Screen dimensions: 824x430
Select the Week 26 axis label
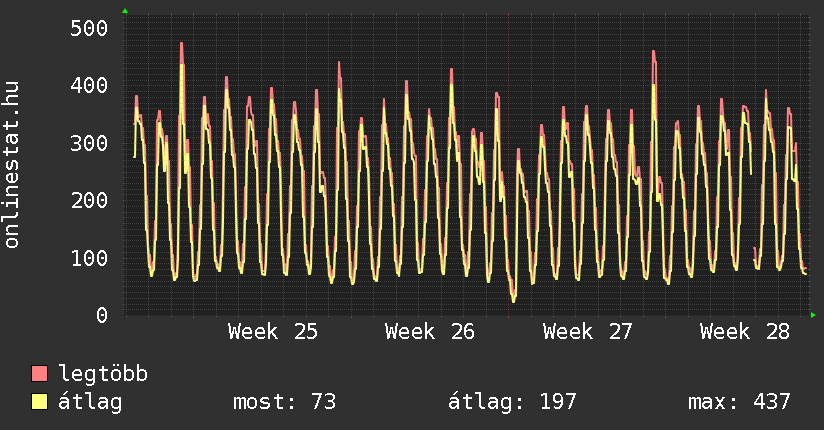[430, 332]
